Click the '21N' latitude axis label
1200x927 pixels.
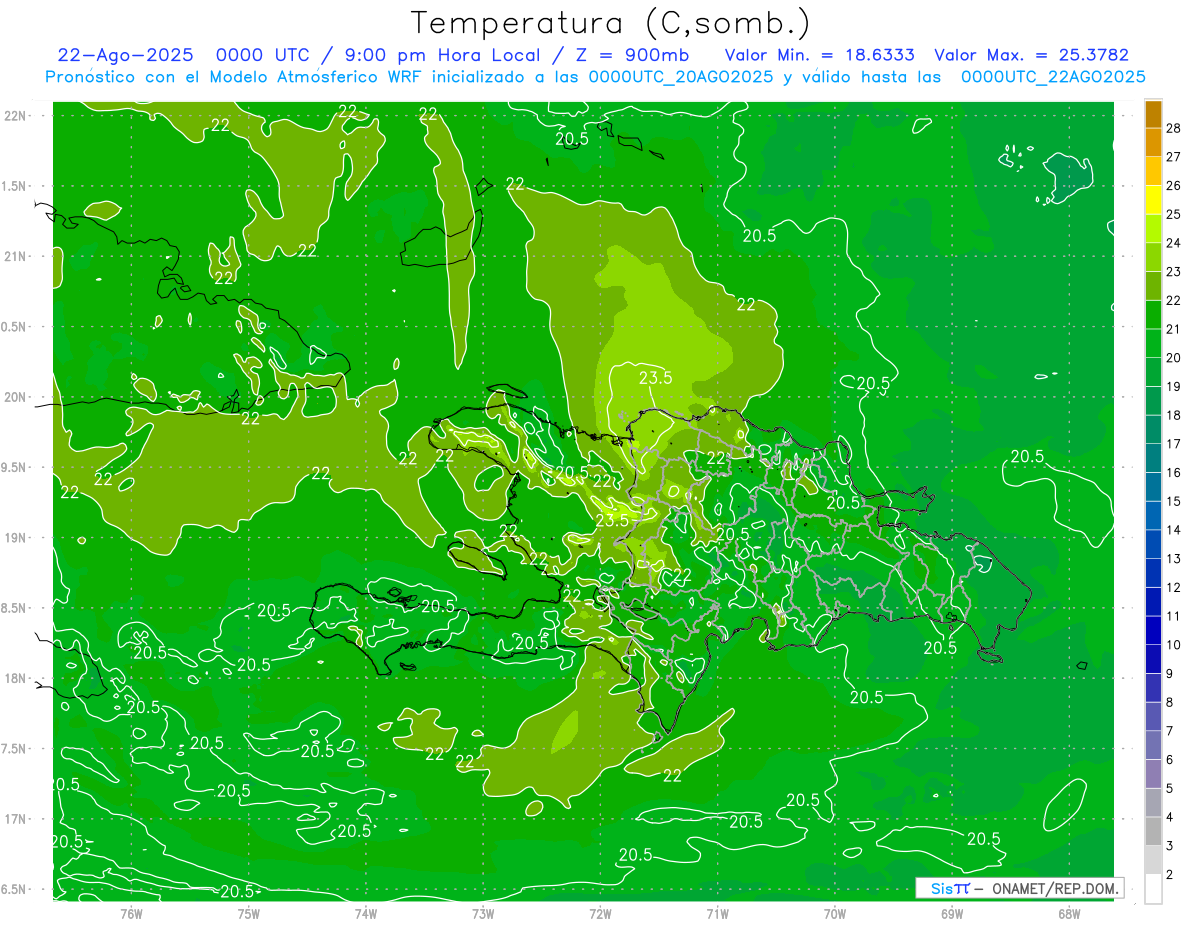(x=15, y=256)
